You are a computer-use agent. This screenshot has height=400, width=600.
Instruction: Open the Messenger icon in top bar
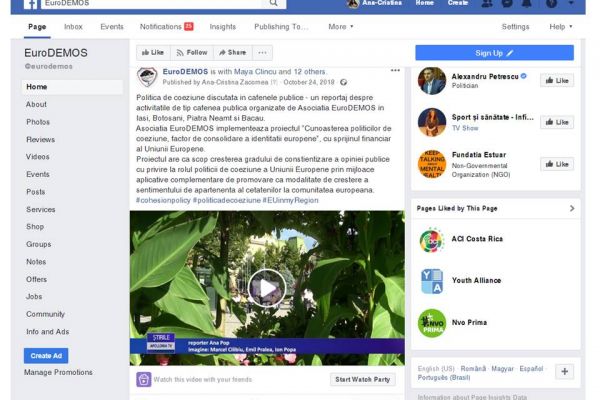[x=507, y=3]
